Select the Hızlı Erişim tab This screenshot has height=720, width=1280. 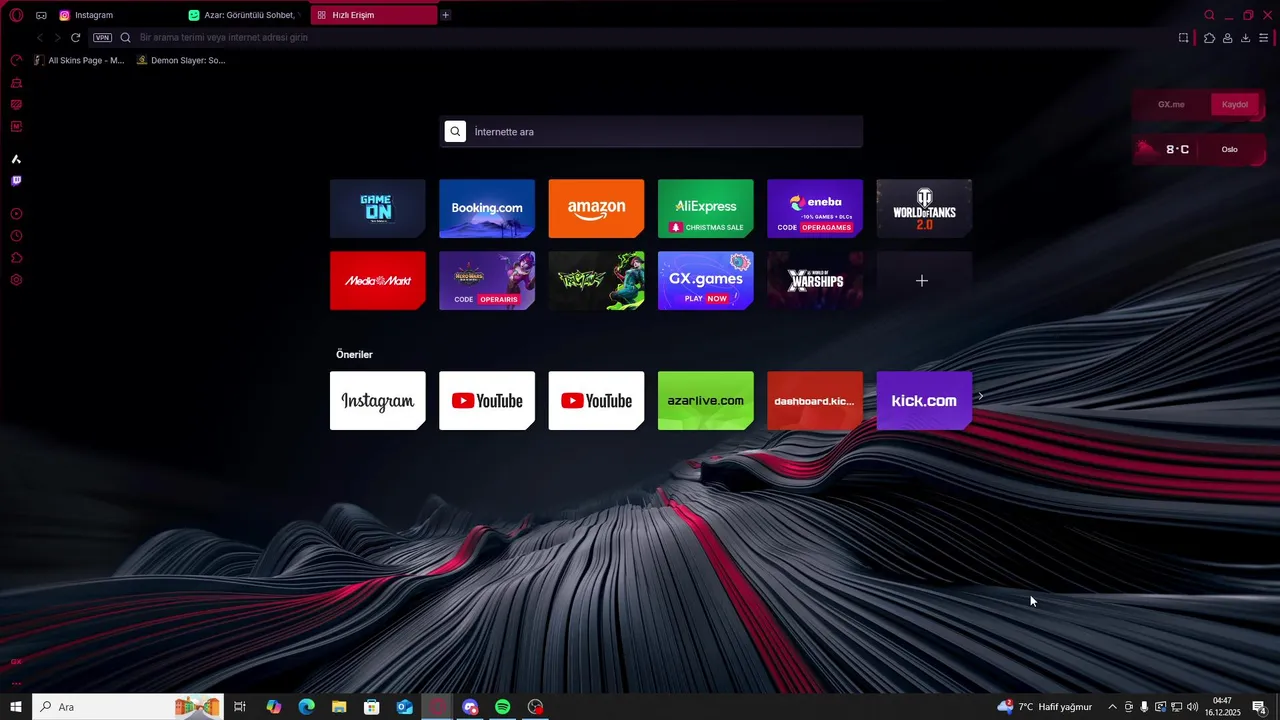click(x=374, y=15)
